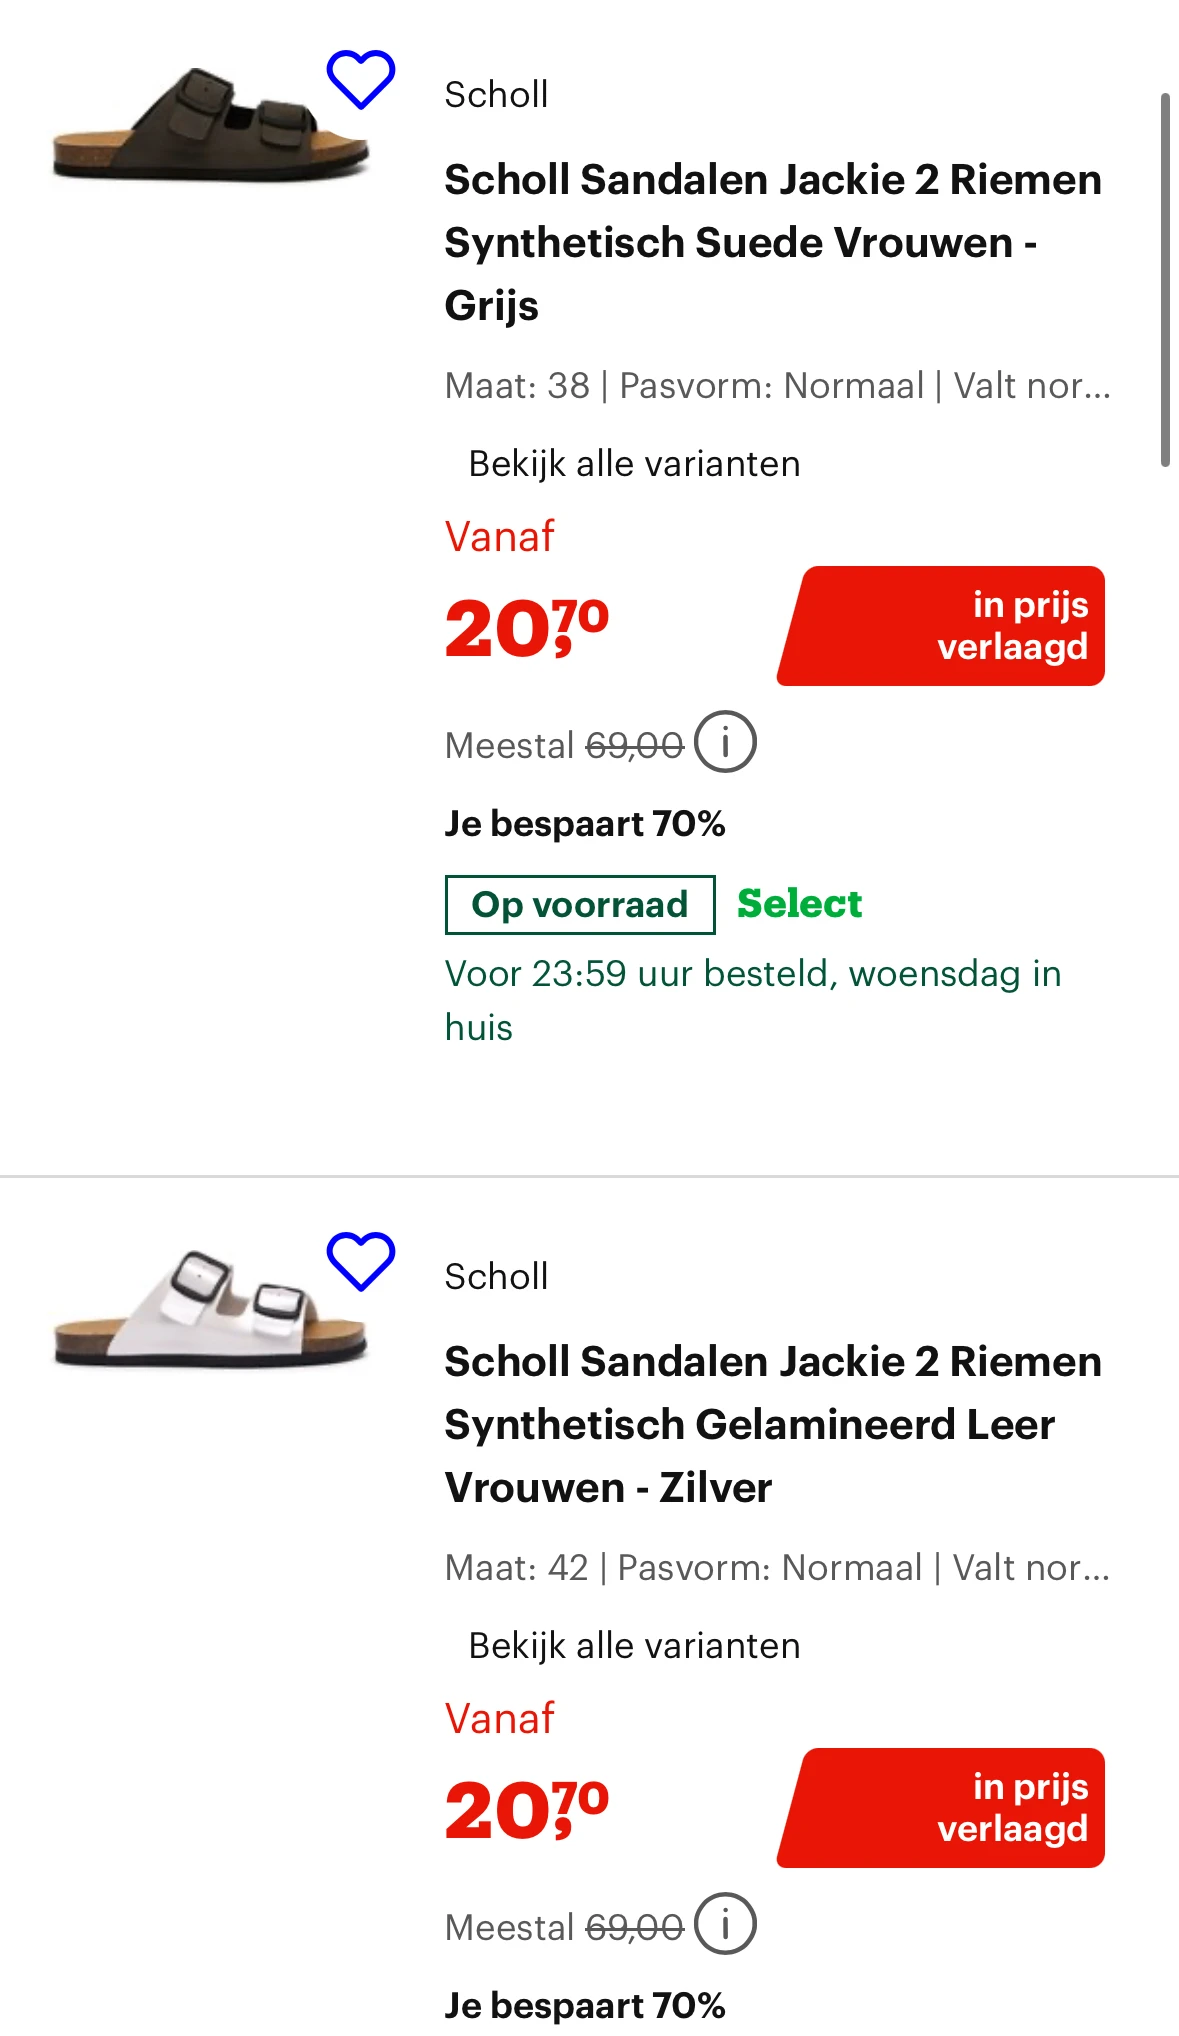
Task: Expand 'Bekijk alle varianten' for silver sandal
Action: point(634,1646)
